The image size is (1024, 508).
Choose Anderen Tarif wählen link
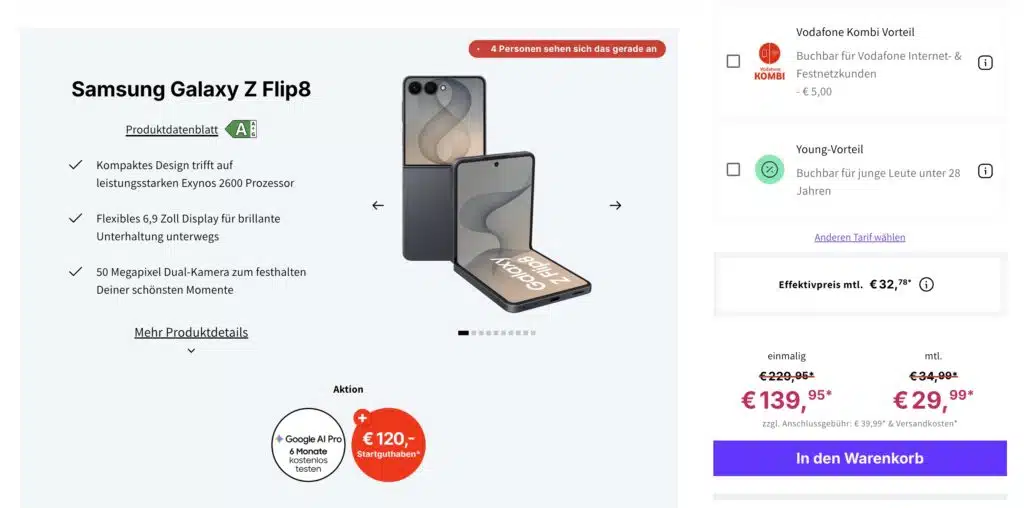(859, 237)
